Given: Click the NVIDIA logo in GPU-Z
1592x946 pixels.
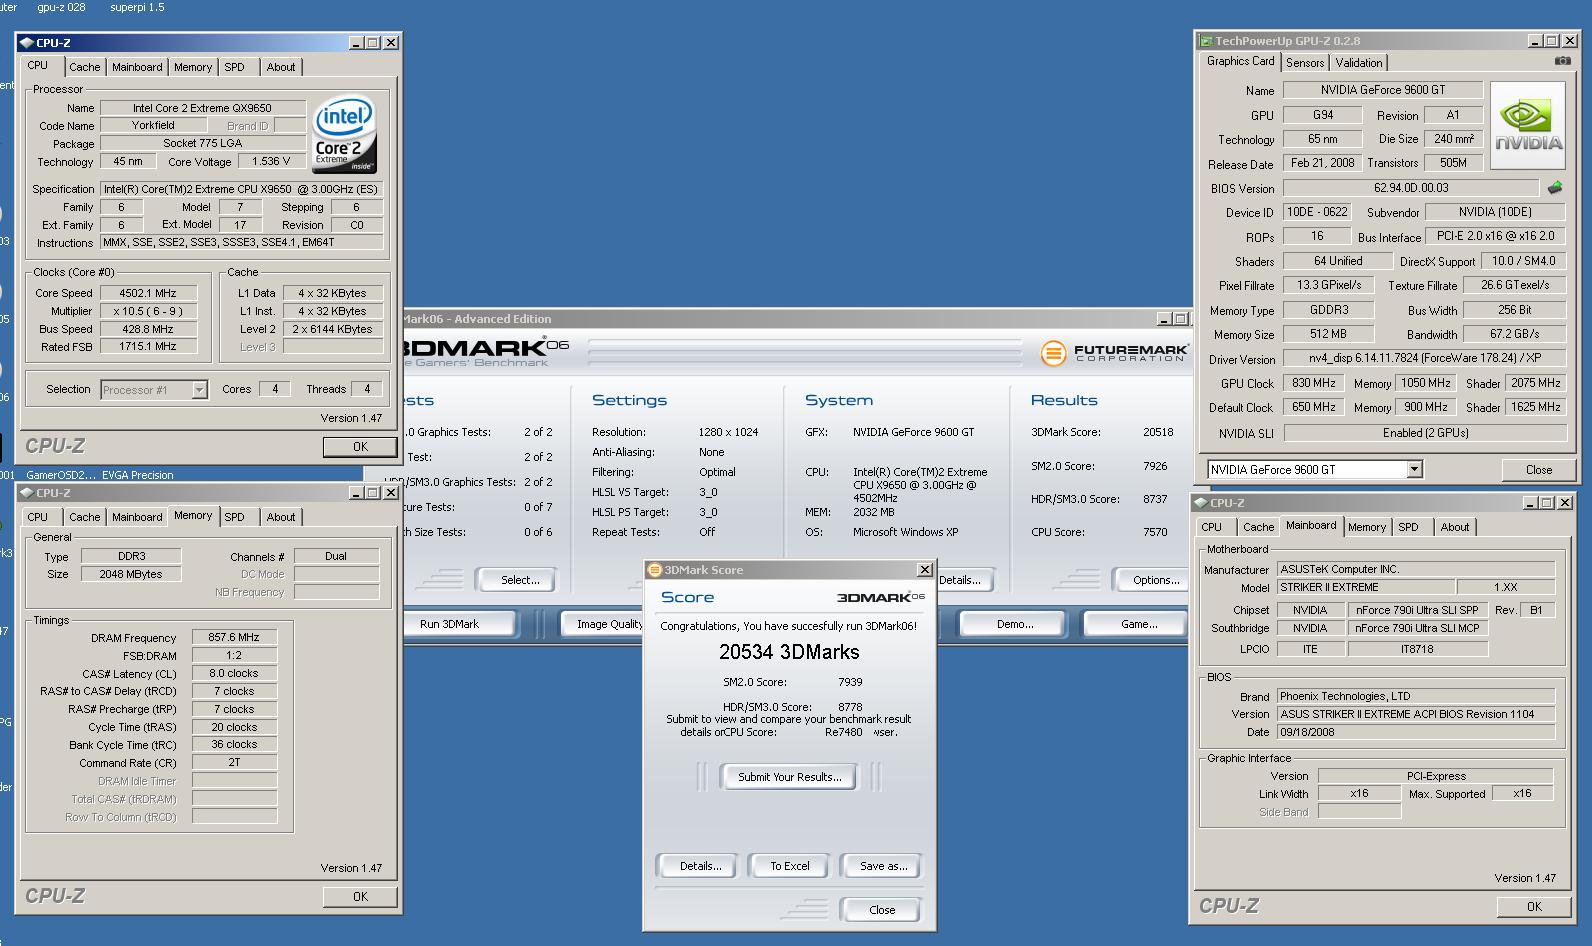Looking at the screenshot, I should pyautogui.click(x=1528, y=126).
